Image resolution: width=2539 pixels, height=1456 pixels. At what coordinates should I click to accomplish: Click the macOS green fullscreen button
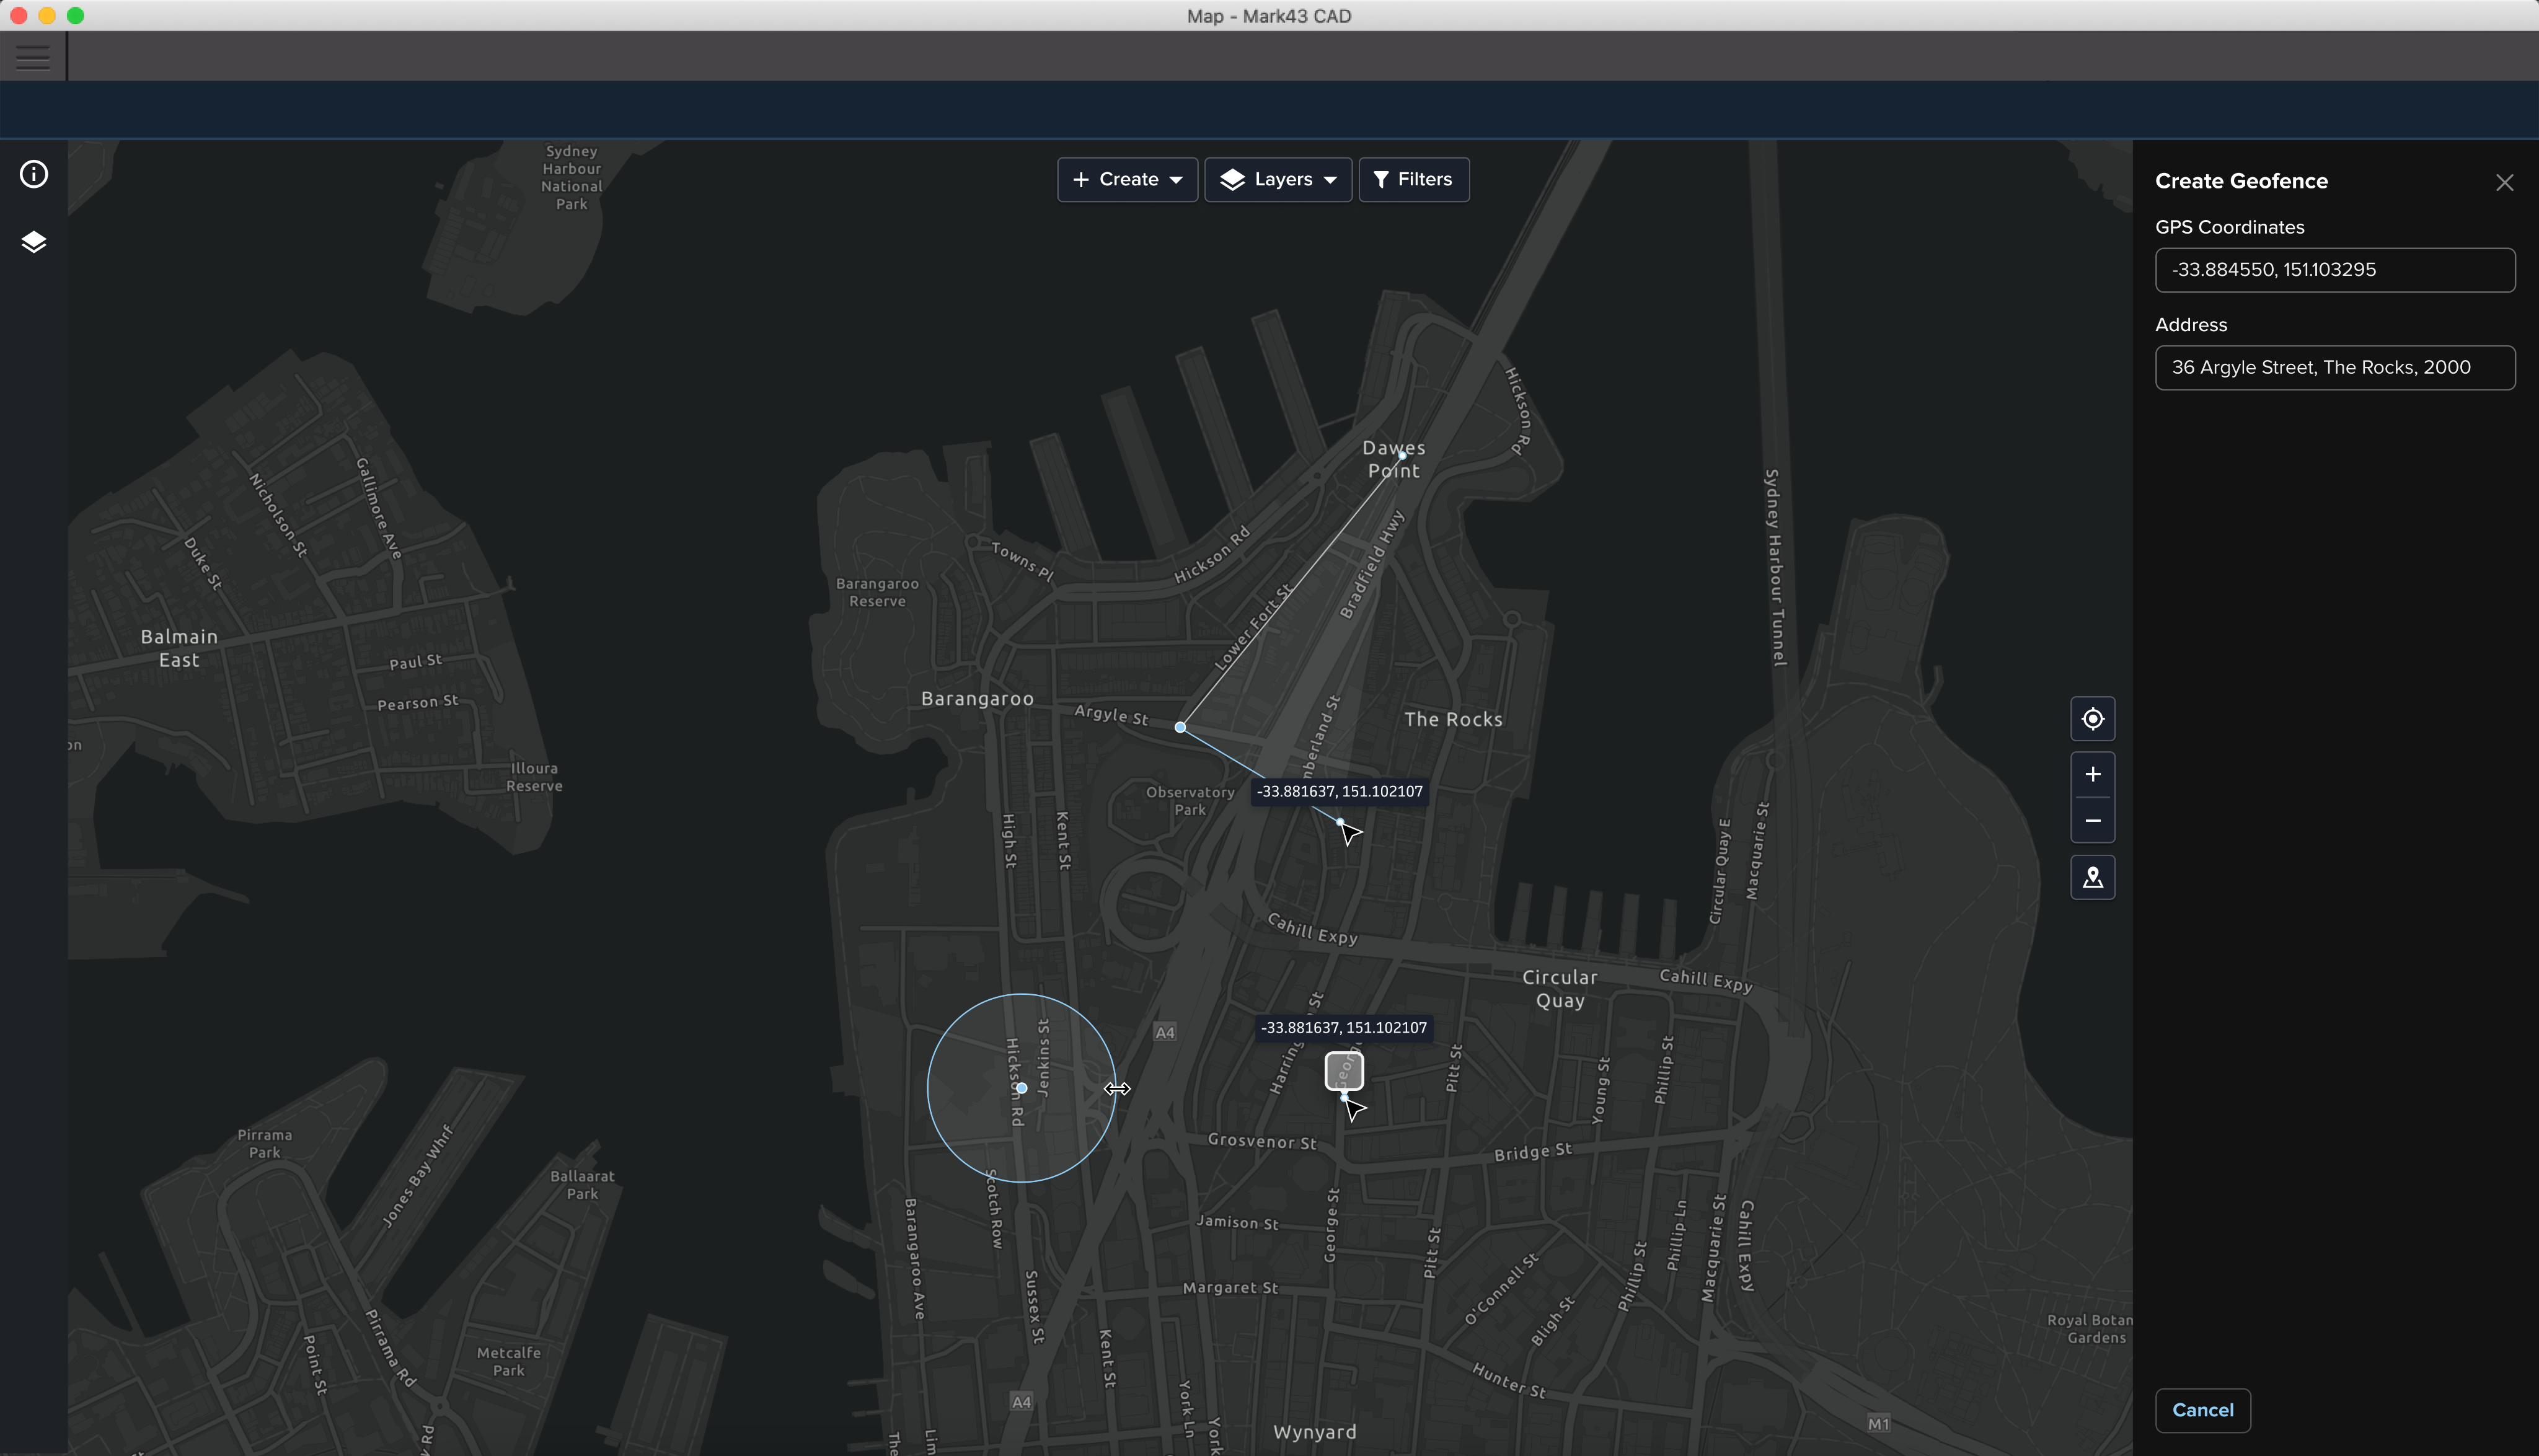[76, 15]
